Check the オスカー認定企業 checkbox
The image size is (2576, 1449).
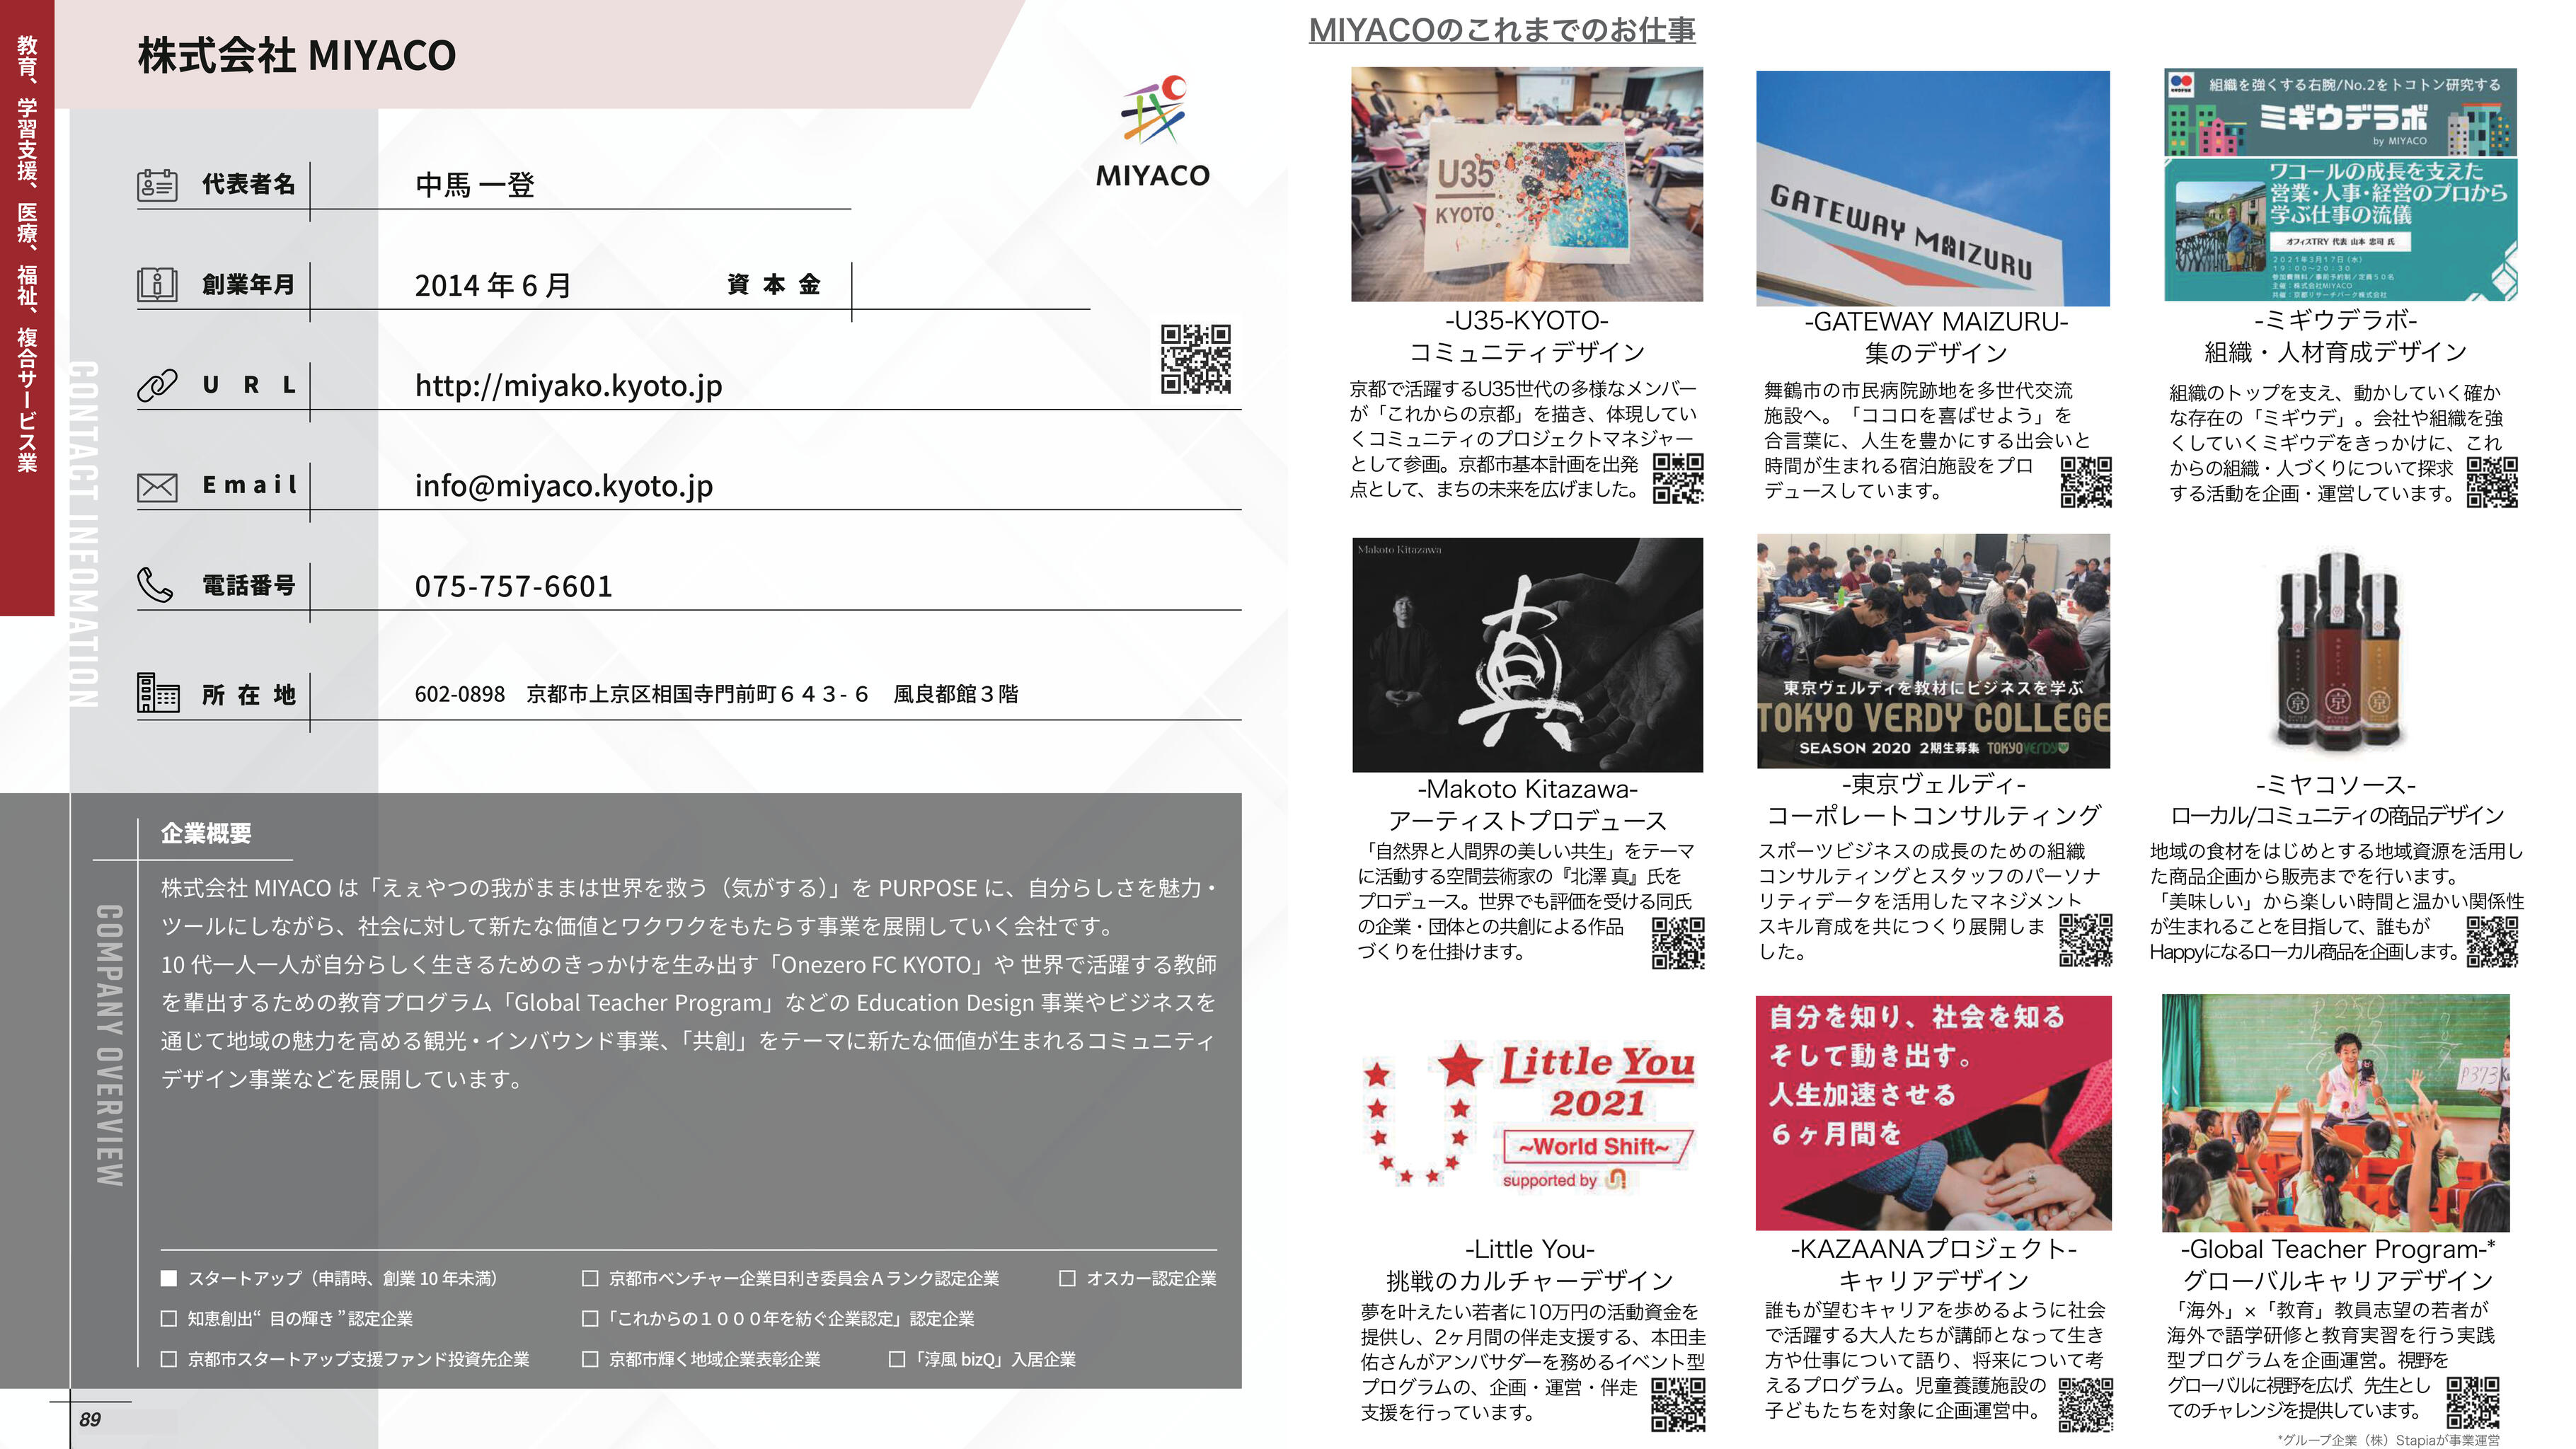click(1067, 1278)
